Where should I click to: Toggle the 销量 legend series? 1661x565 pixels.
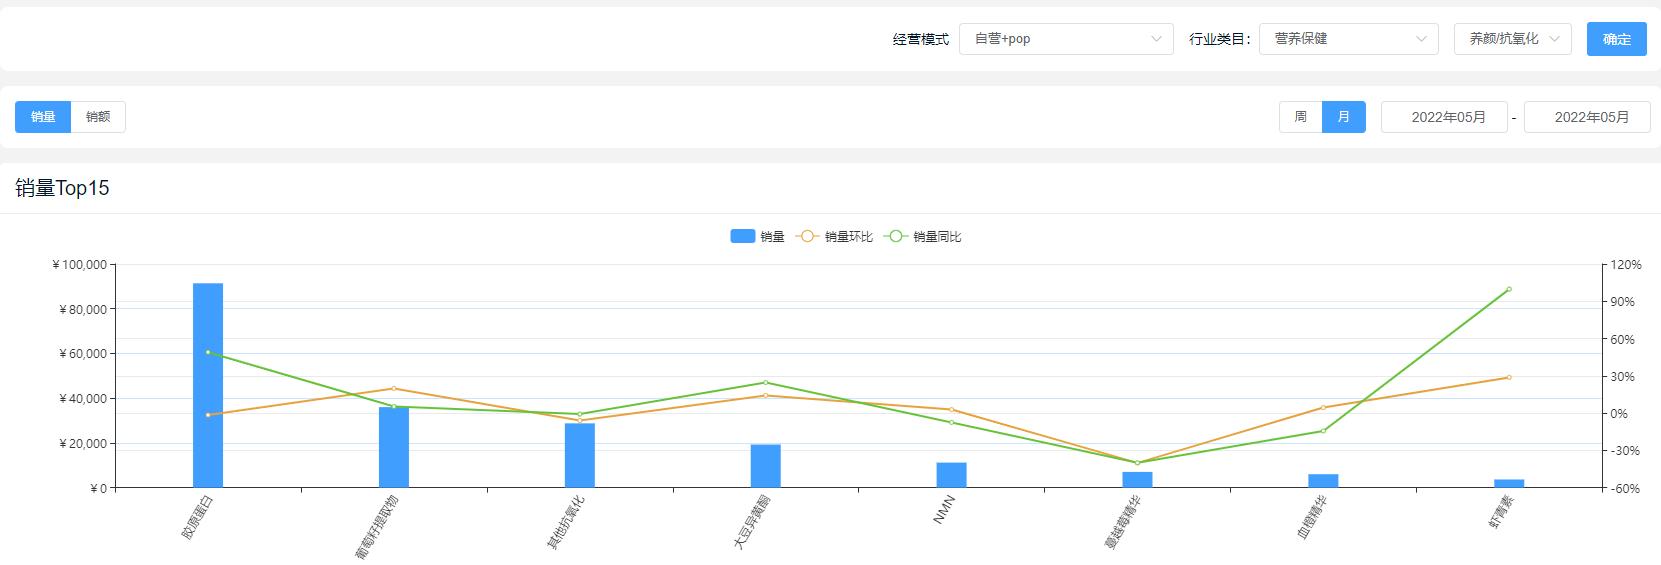(x=758, y=237)
